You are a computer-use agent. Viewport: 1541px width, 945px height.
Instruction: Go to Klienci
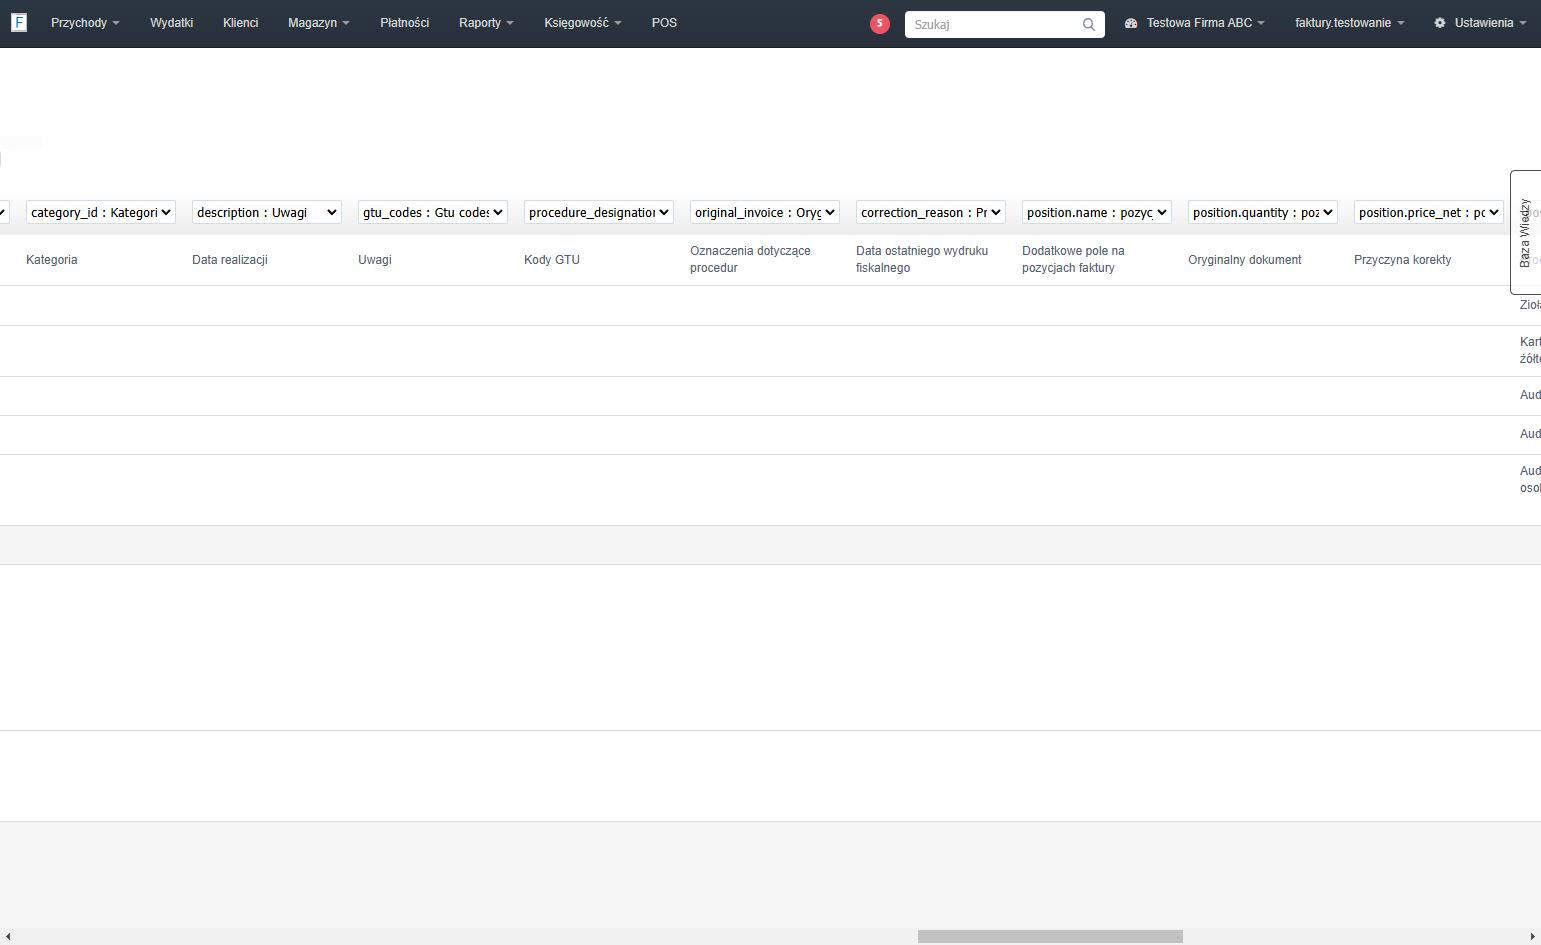[240, 23]
